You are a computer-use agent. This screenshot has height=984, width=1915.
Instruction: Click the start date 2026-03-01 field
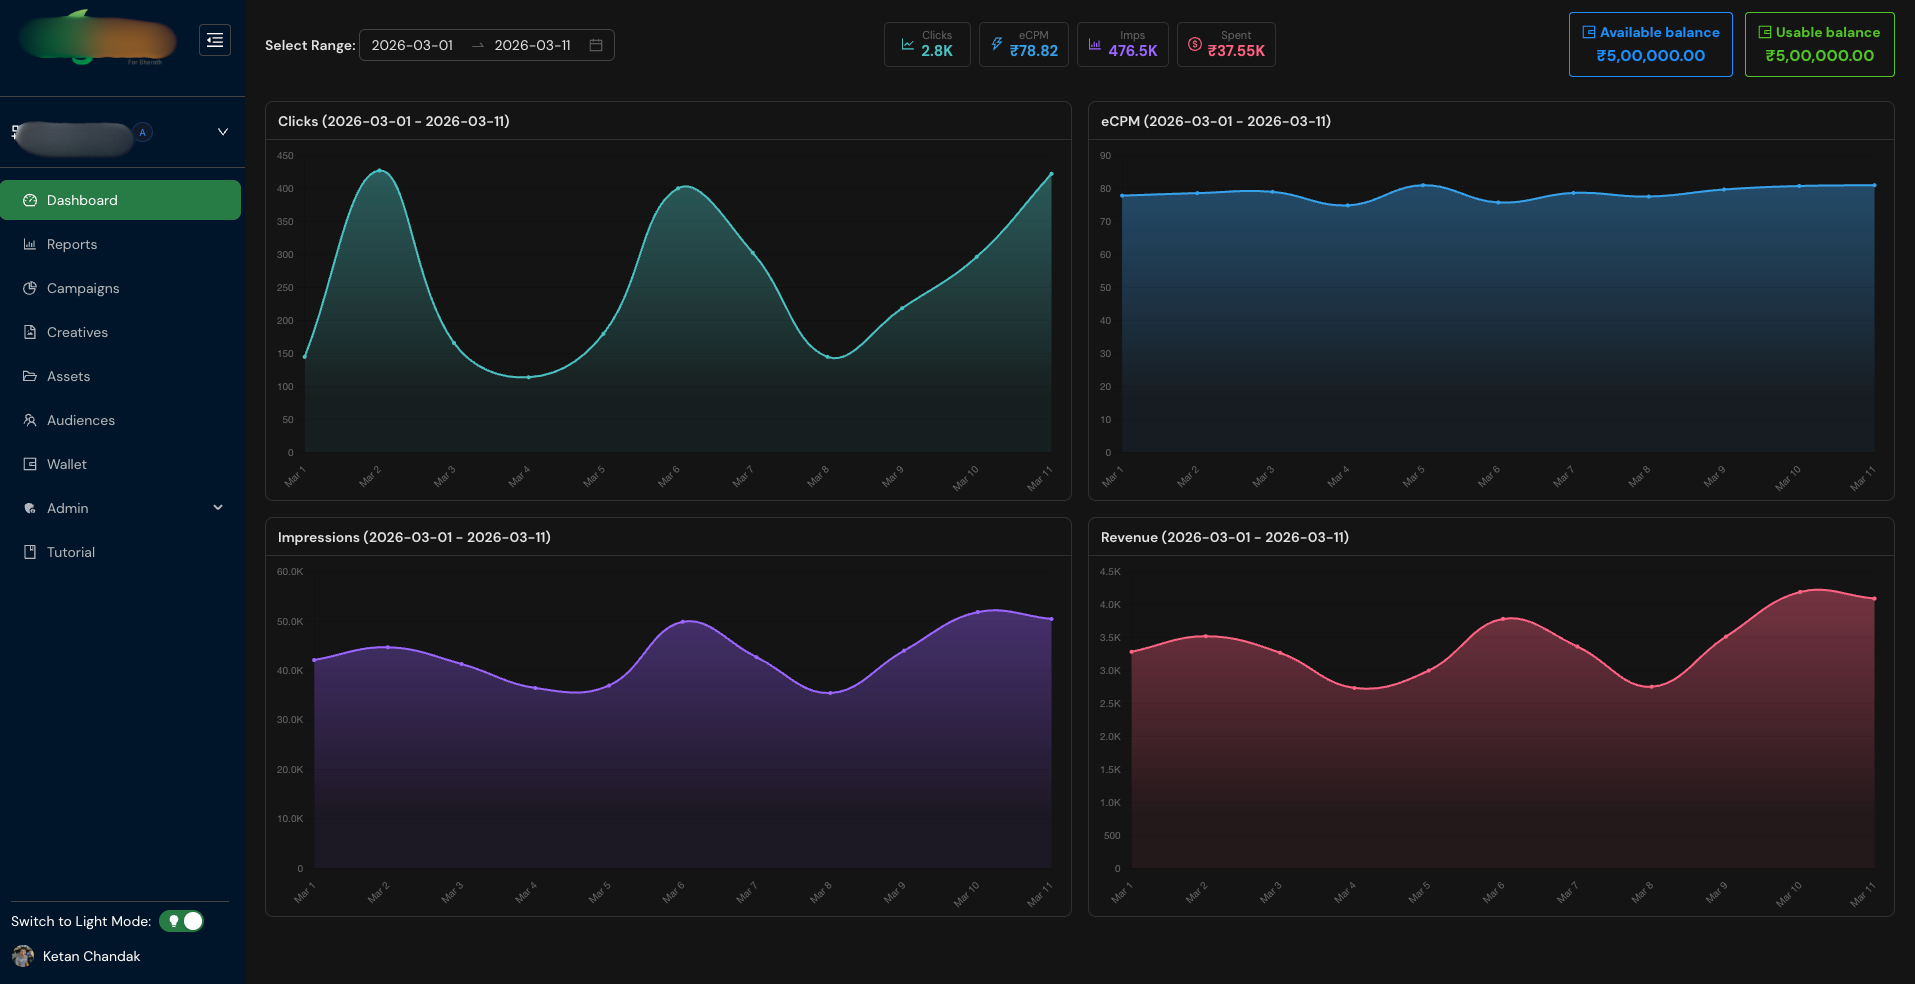click(x=412, y=45)
